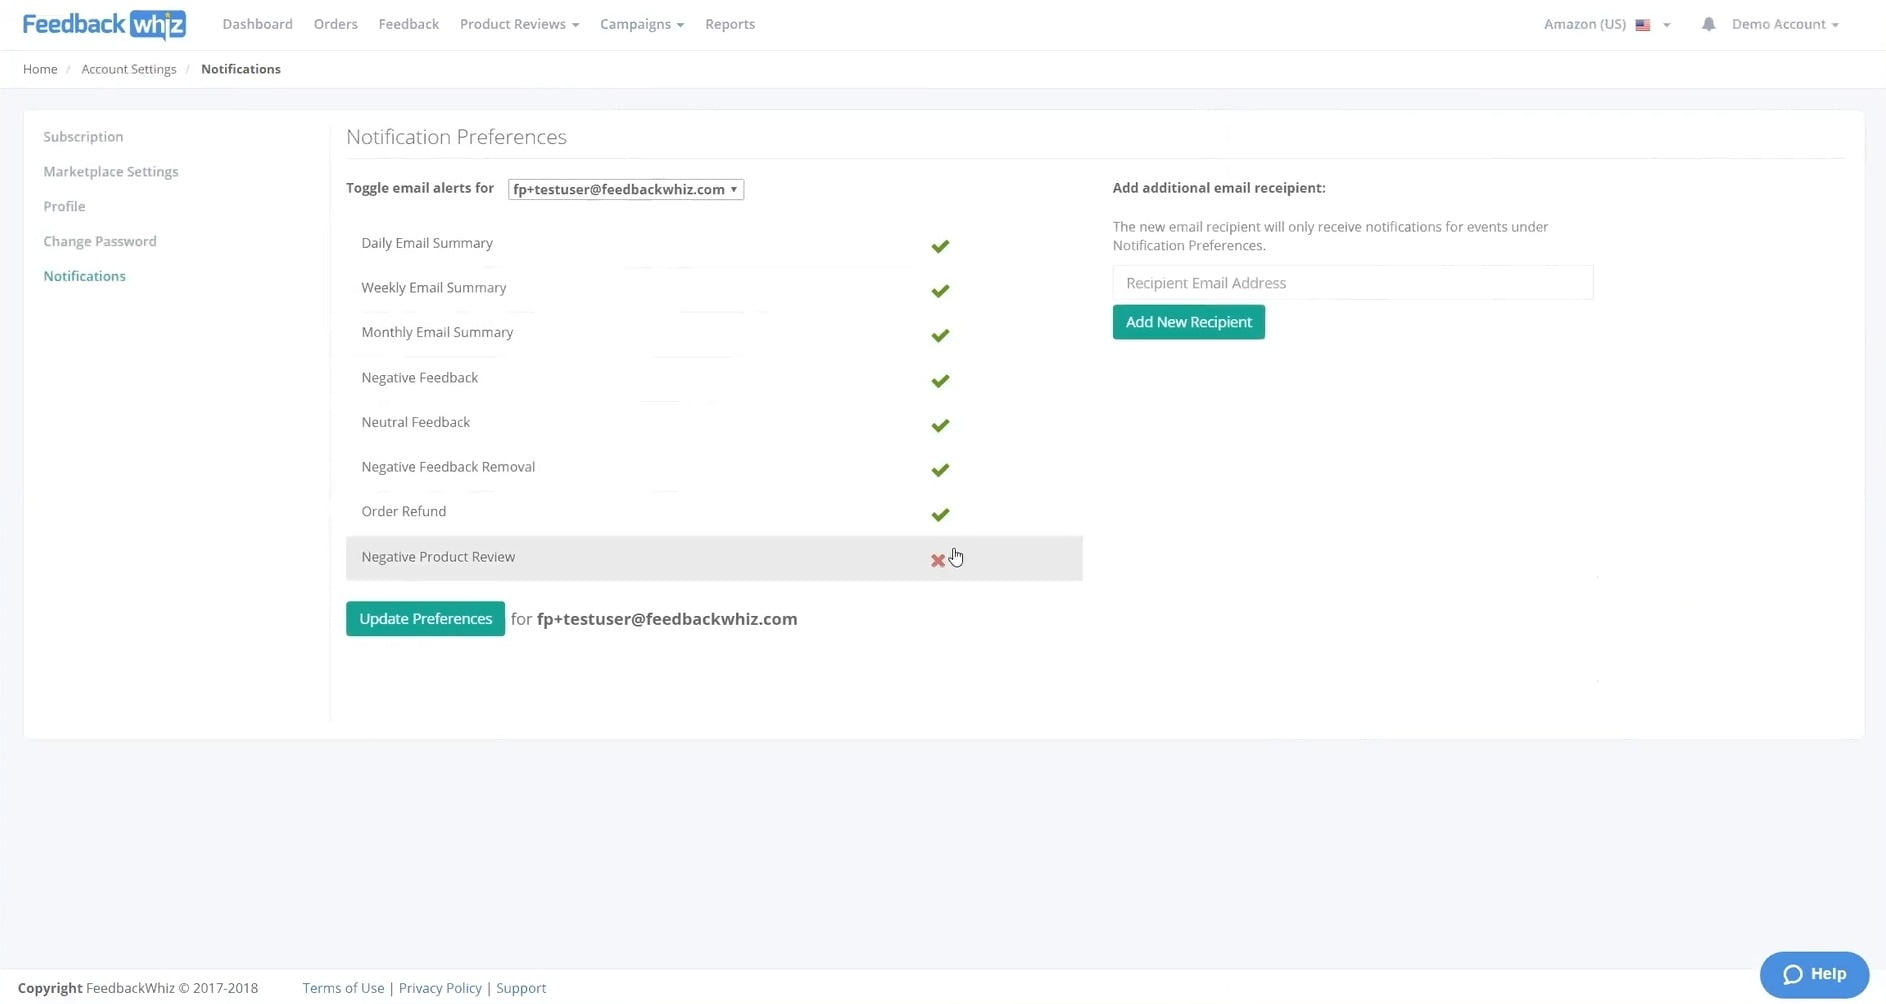Click the Negative Feedback Removal label
The height and width of the screenshot is (1004, 1886).
click(x=448, y=467)
